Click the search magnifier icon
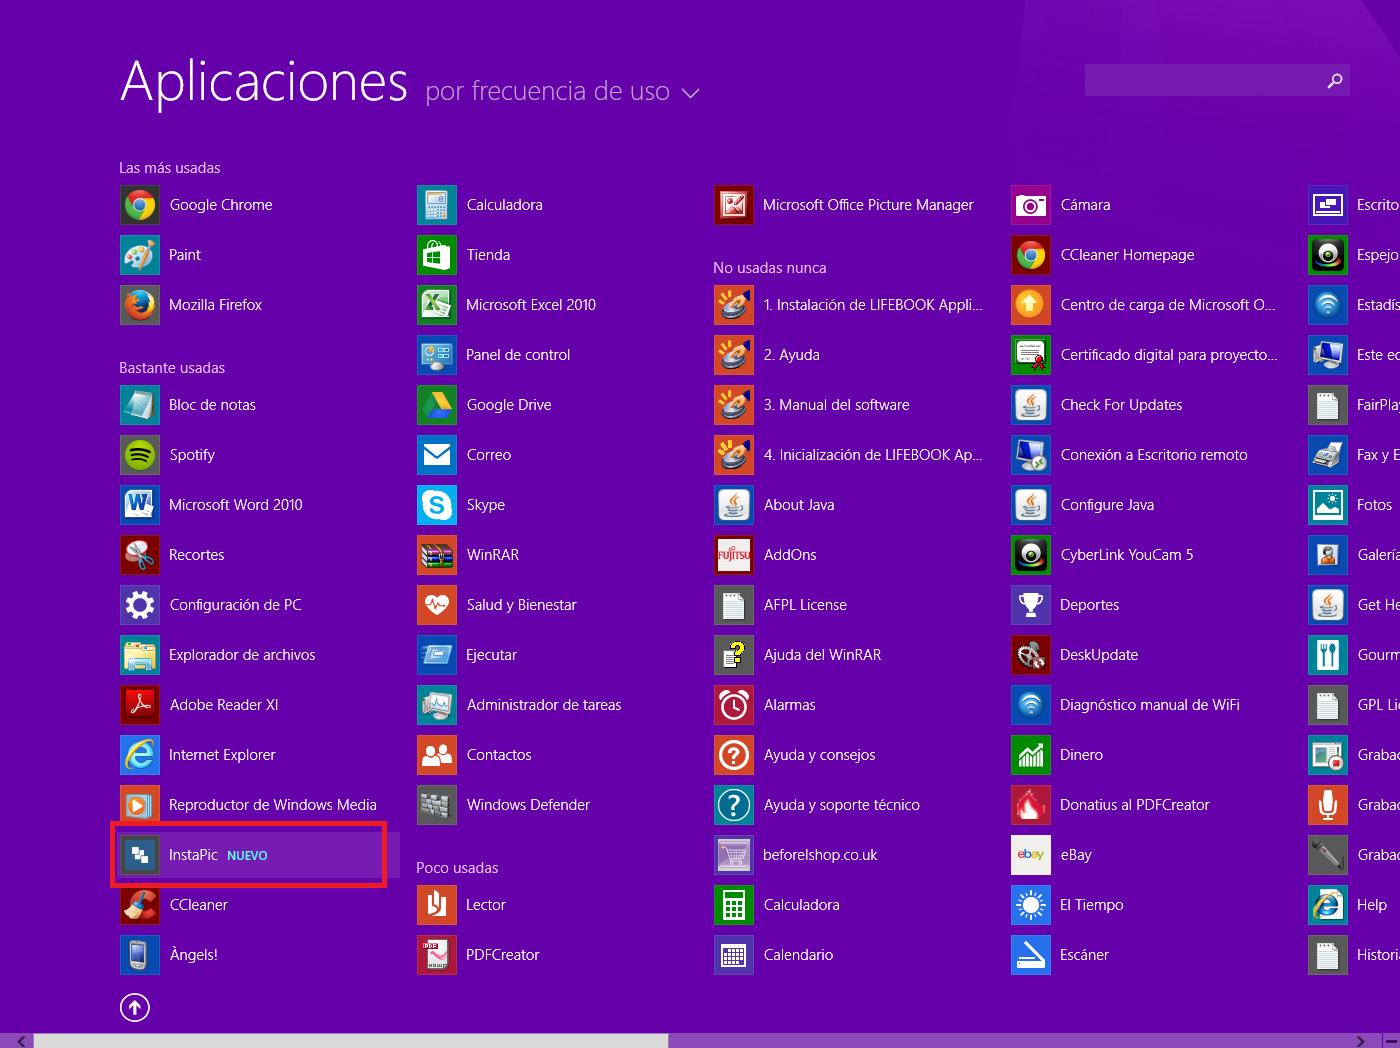Image resolution: width=1400 pixels, height=1048 pixels. pyautogui.click(x=1334, y=81)
